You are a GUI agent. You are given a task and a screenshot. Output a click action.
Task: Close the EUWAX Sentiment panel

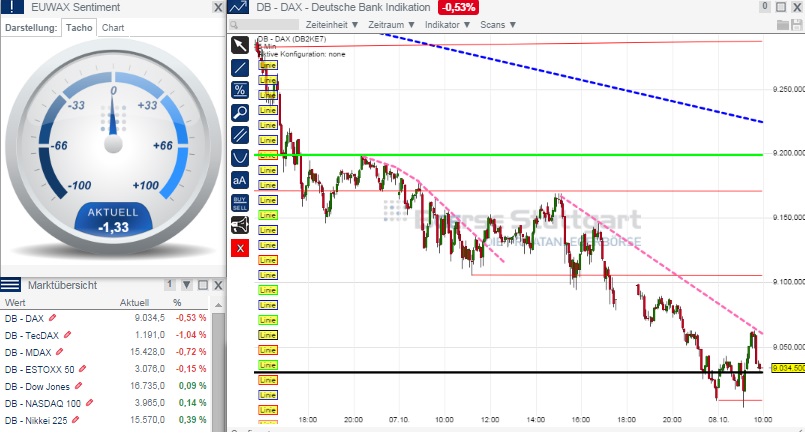click(x=218, y=7)
